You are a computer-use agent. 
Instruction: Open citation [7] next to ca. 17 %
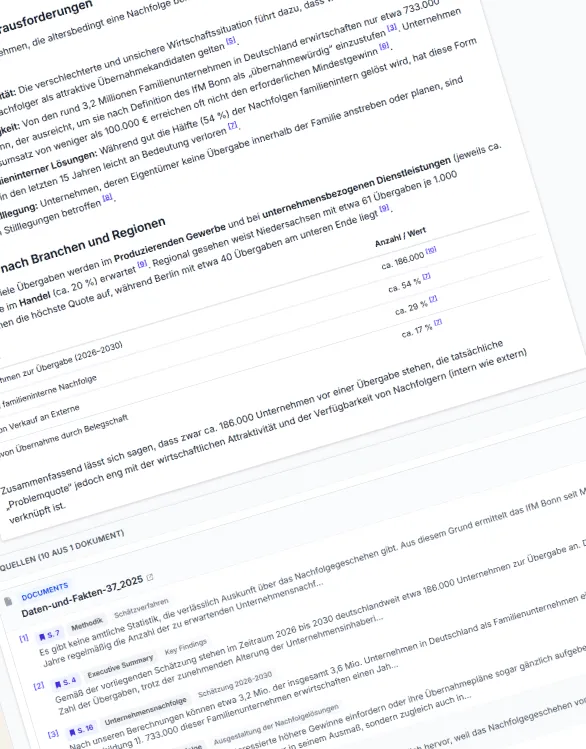[438, 322]
